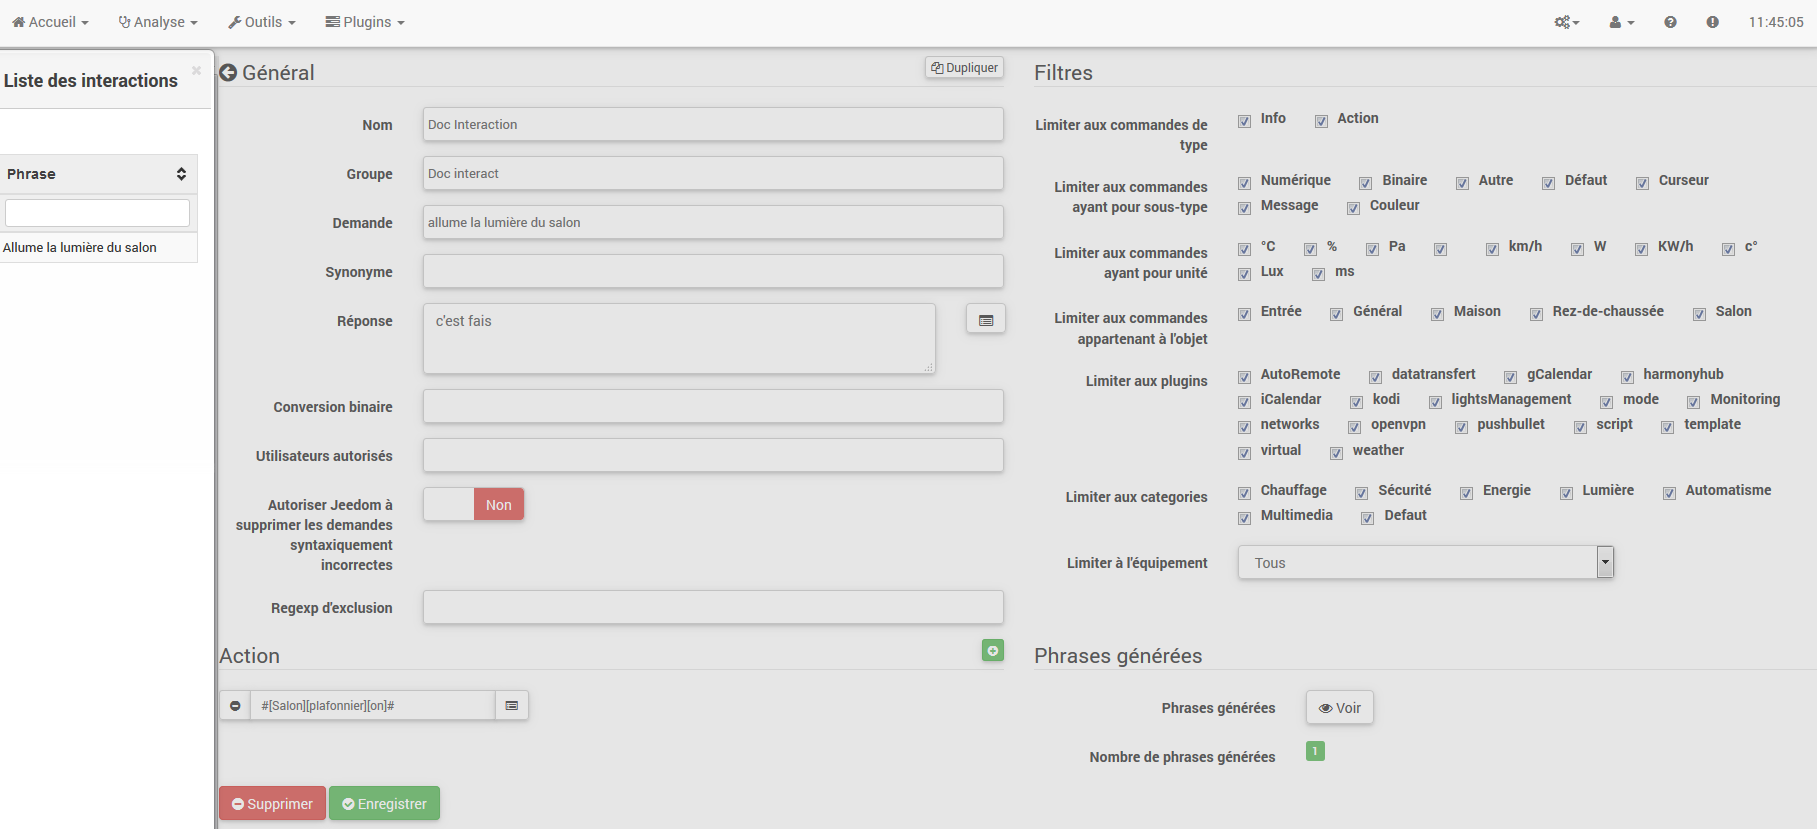Open command picker icon next to action field

512,706
